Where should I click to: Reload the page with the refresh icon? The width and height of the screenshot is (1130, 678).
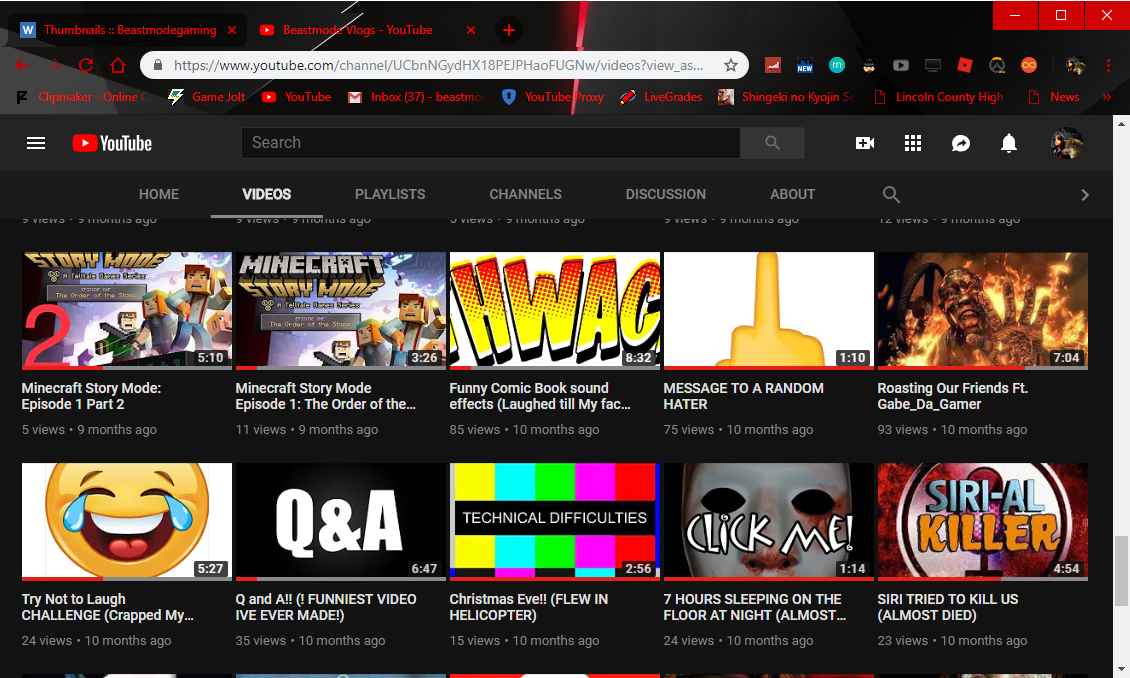pyautogui.click(x=86, y=66)
